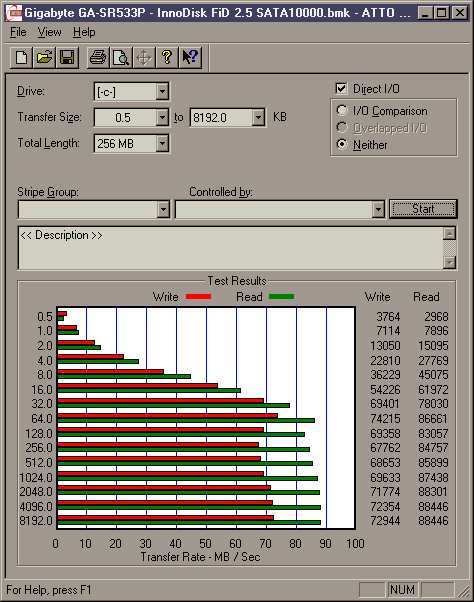Click read value 86661 for 64.0 KB
474x602 pixels.
point(433,419)
